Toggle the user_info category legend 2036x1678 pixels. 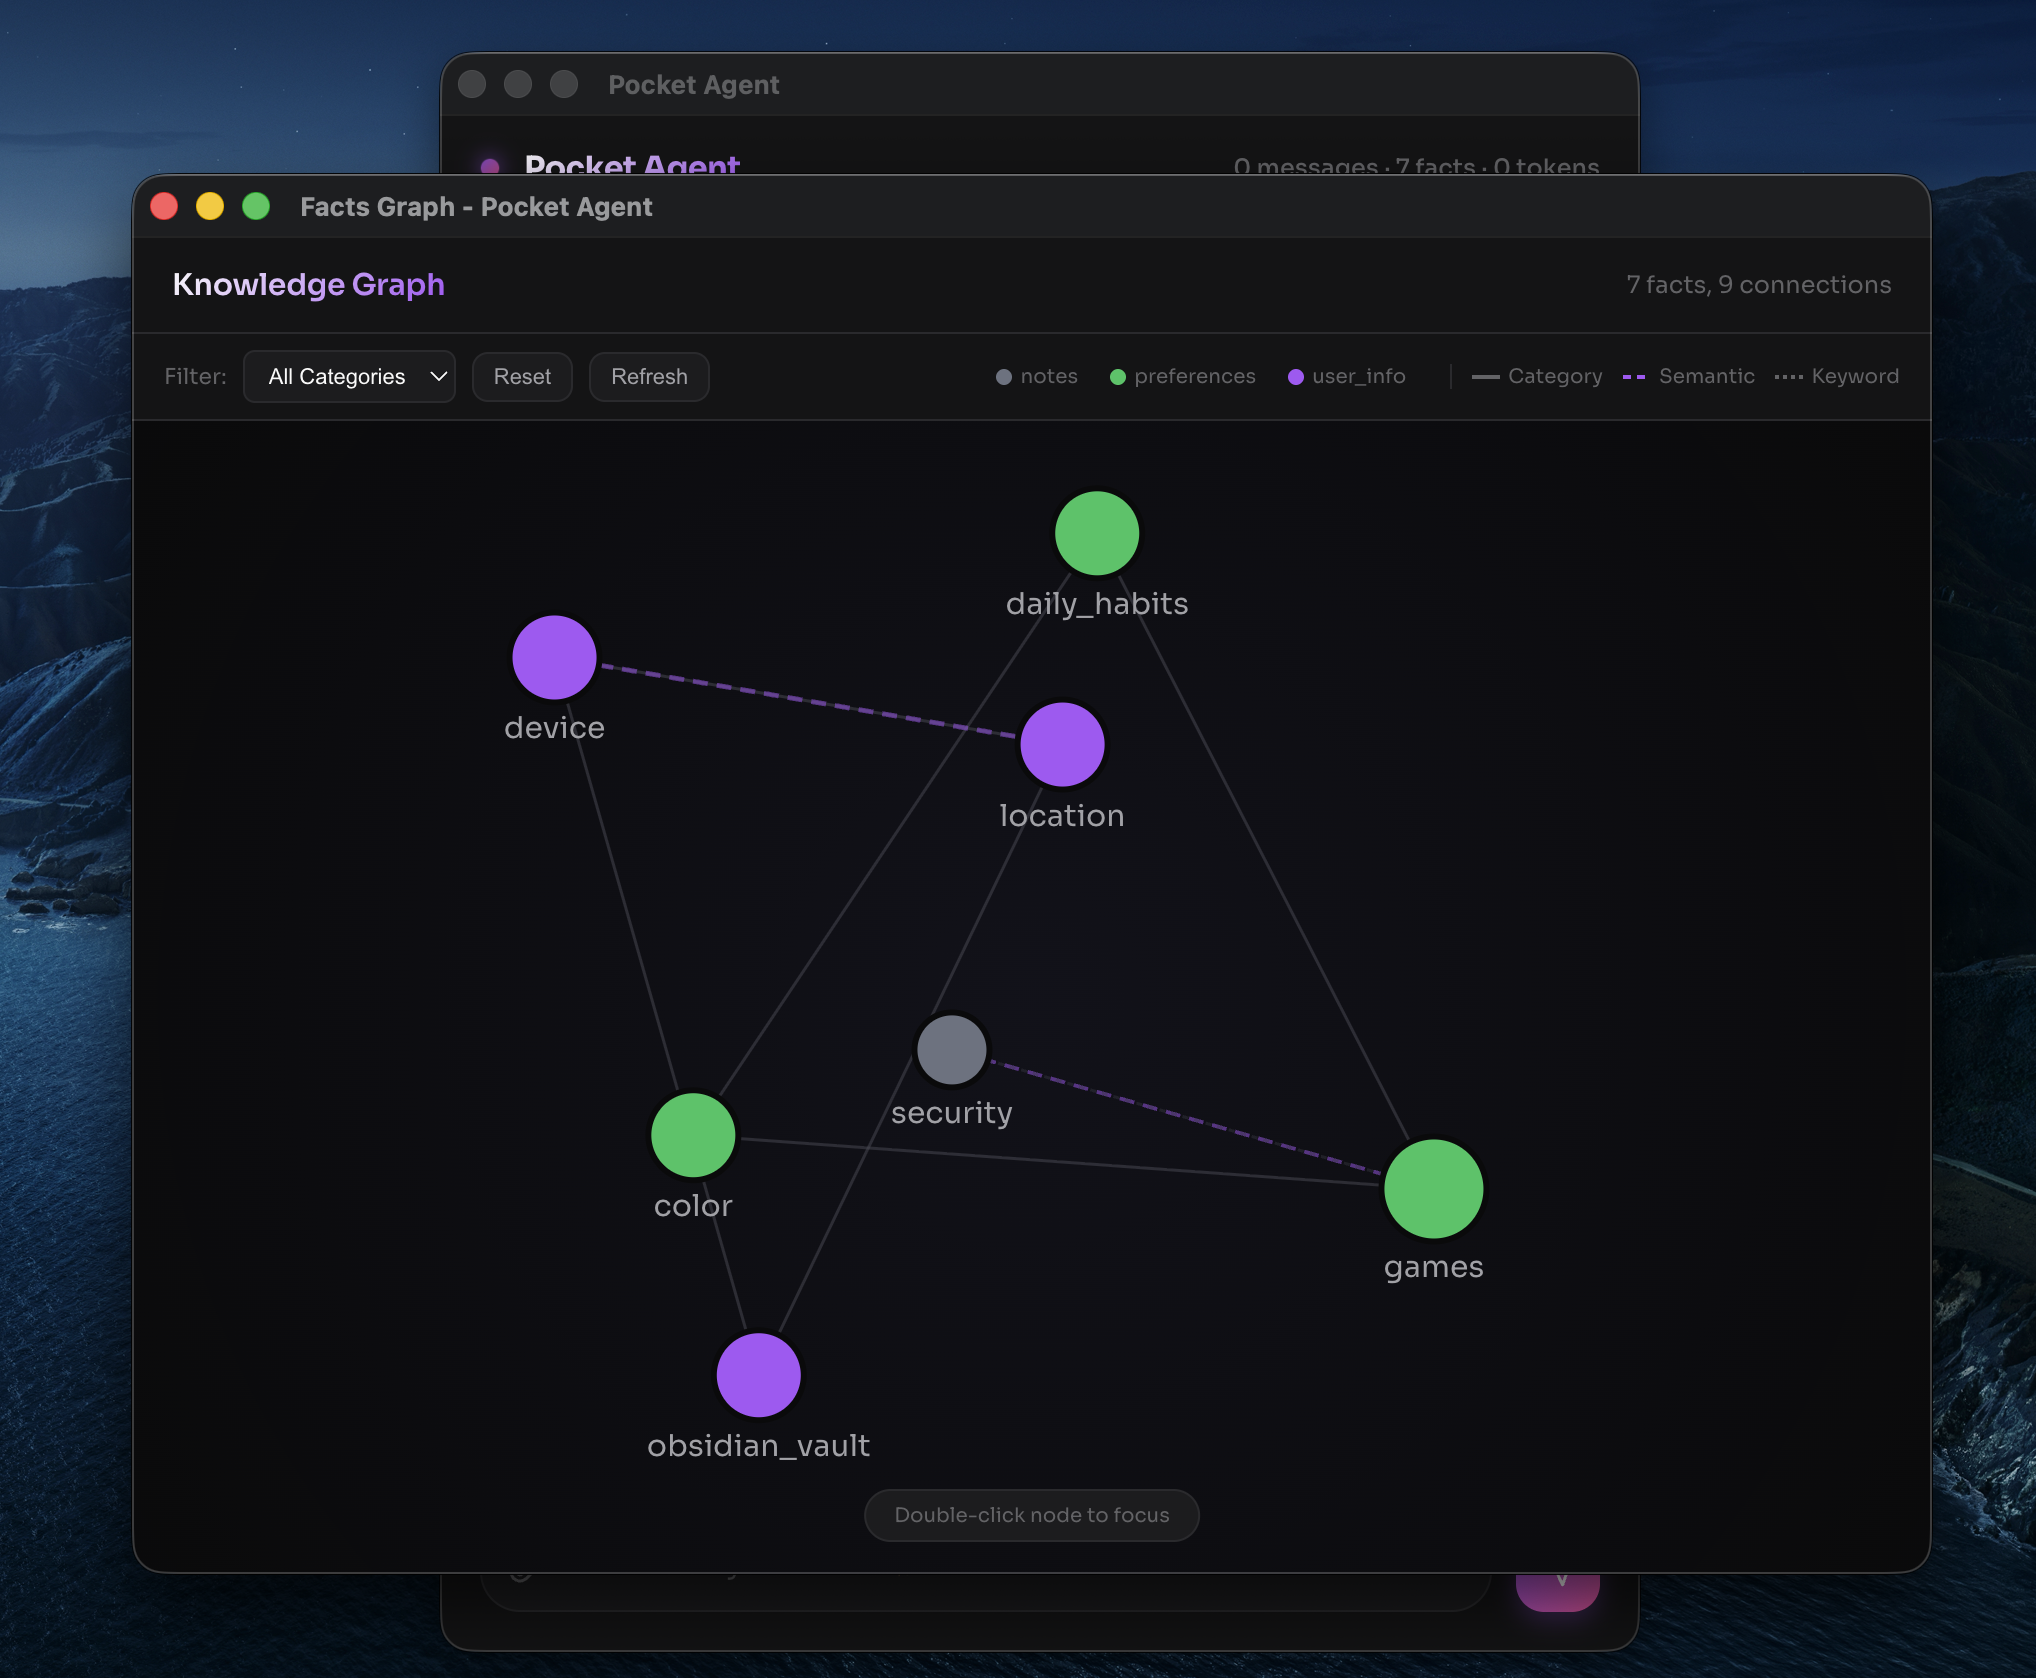pyautogui.click(x=1346, y=376)
